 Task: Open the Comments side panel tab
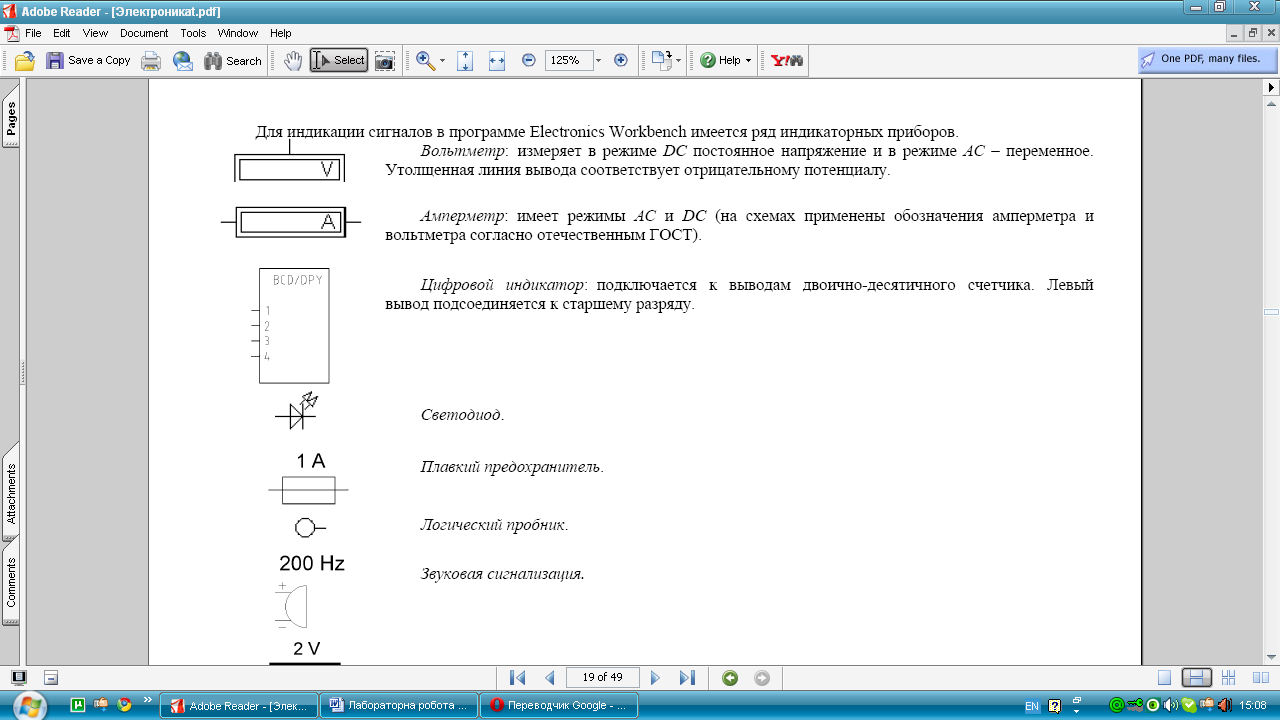[x=11, y=582]
